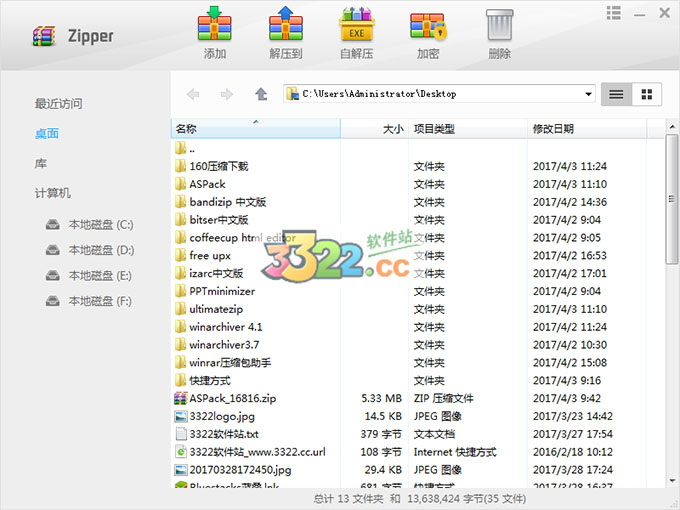The width and height of the screenshot is (680, 510).
Task: Select the 快捷方式 folder
Action: tap(417, 380)
